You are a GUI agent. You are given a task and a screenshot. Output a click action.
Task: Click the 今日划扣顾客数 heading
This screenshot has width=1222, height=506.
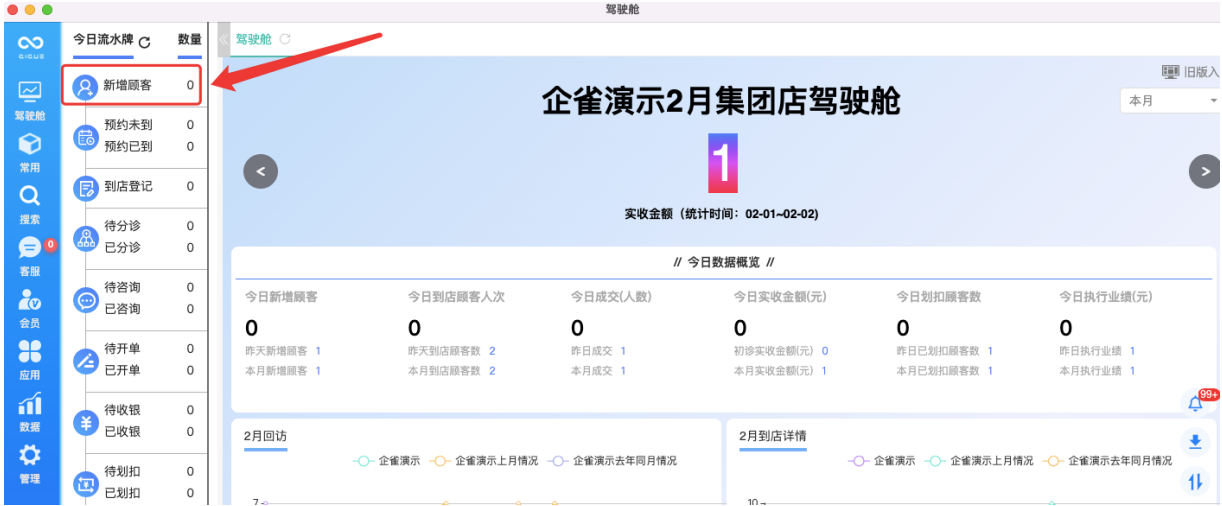click(939, 297)
